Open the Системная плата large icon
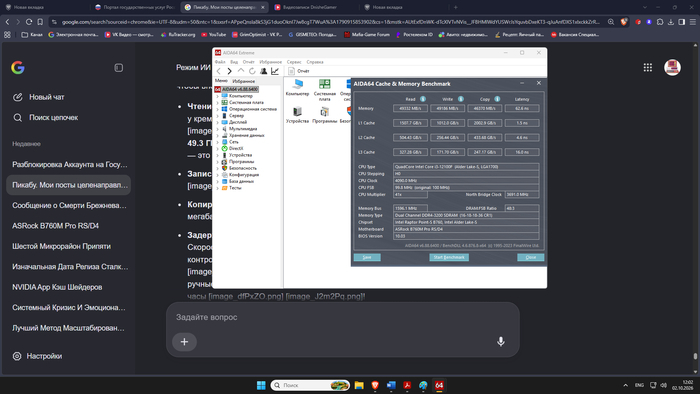700x394 pixels. coord(325,90)
